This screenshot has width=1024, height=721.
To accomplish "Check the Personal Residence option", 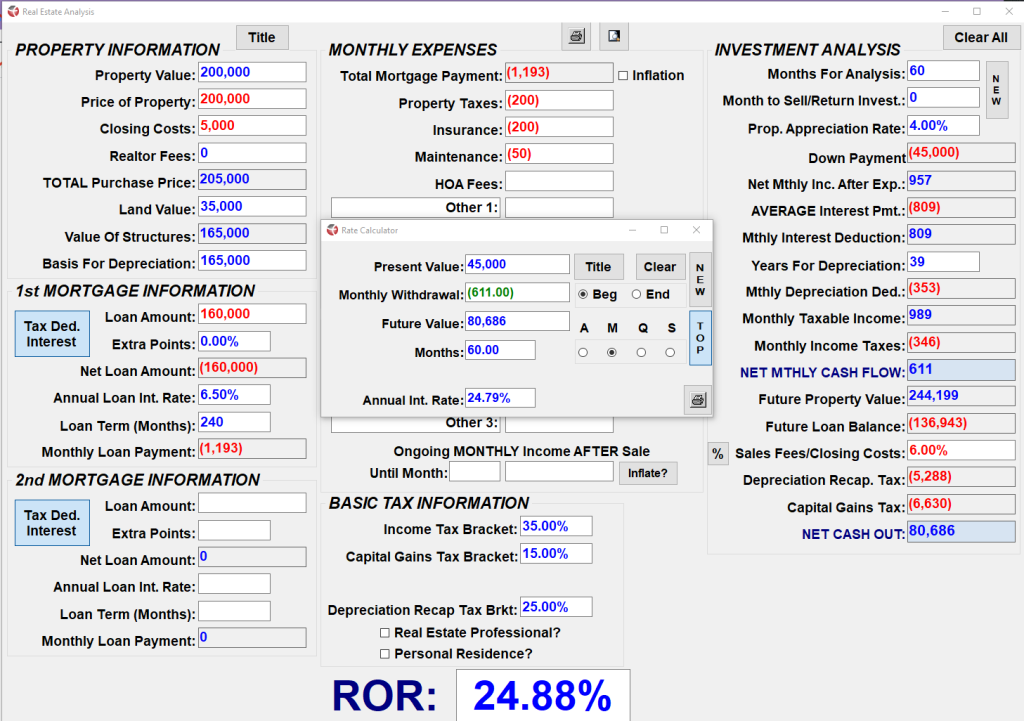I will coord(385,654).
